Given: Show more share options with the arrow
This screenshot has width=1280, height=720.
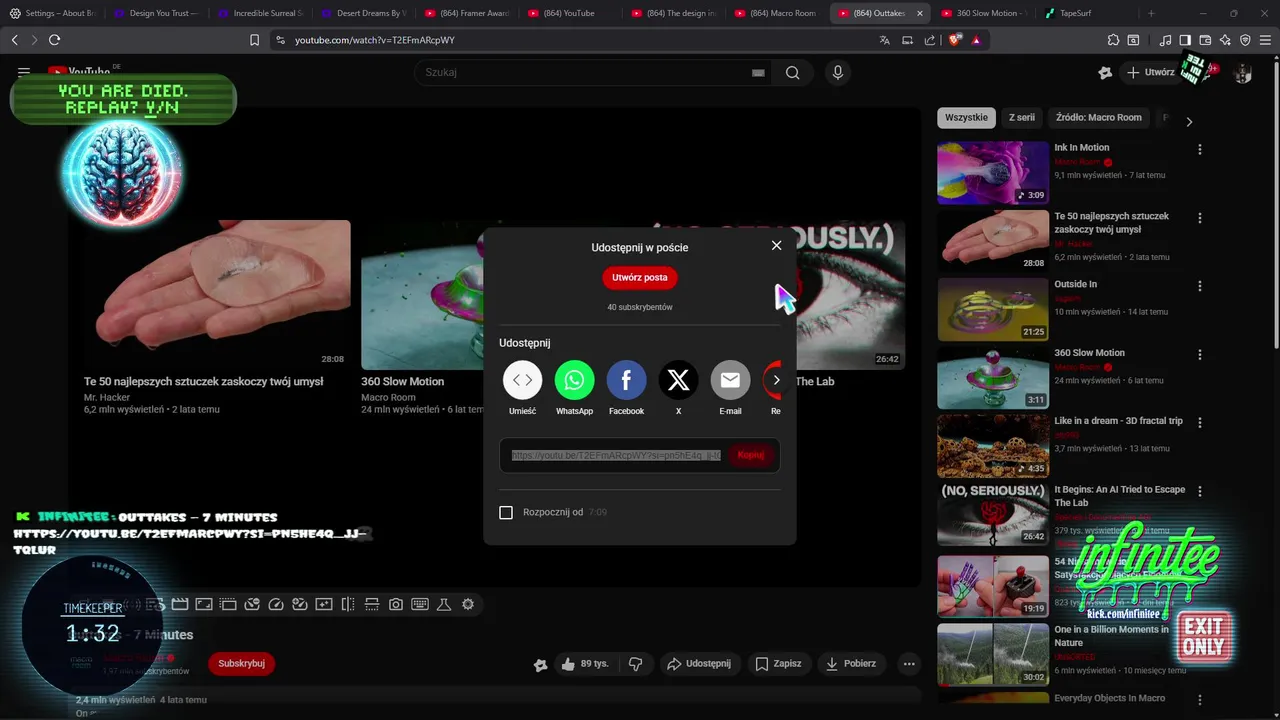Looking at the screenshot, I should [x=776, y=380].
